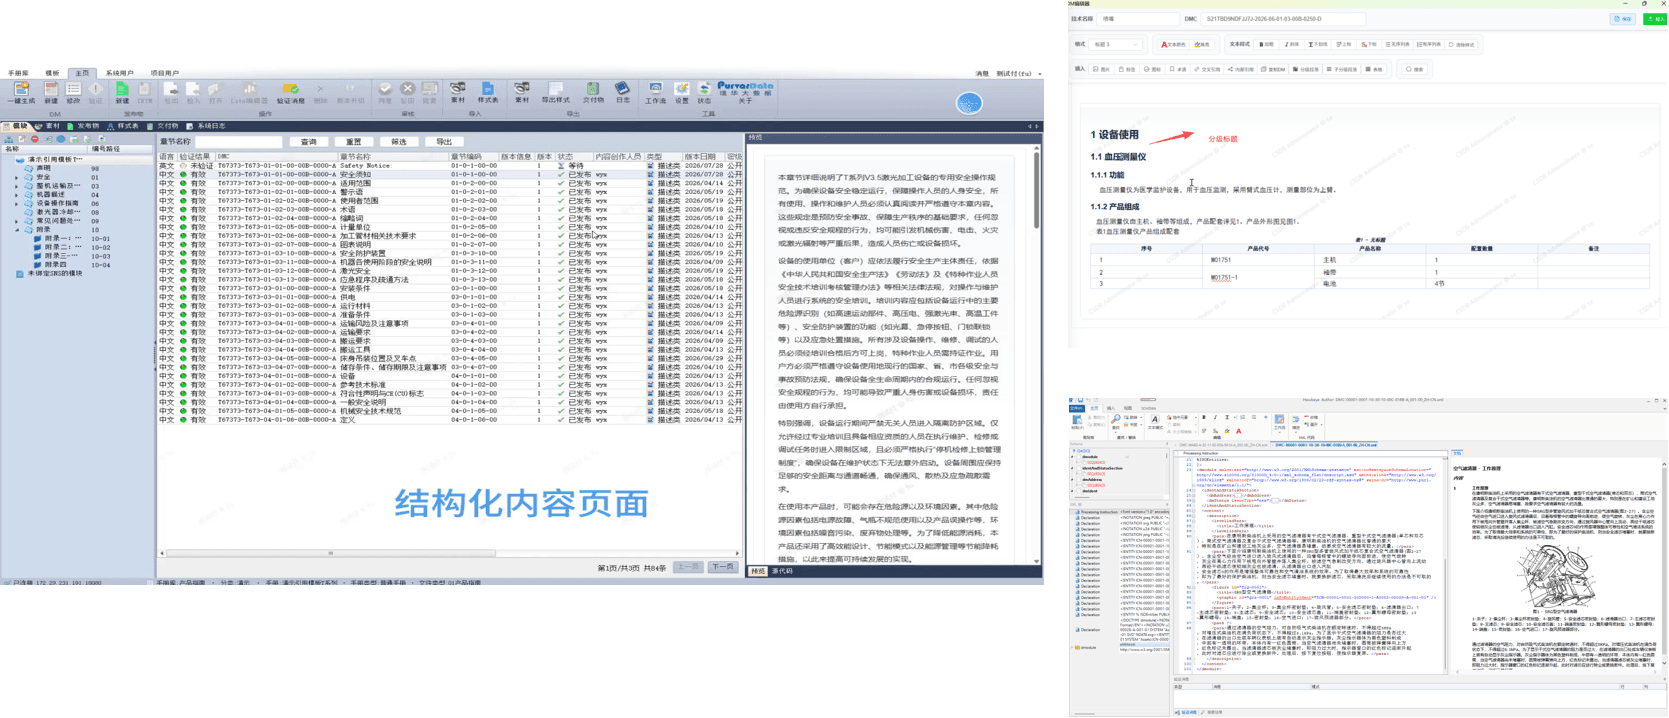Click the 保存 button in DM editor
The width and height of the screenshot is (1669, 718).
[x=1623, y=19]
